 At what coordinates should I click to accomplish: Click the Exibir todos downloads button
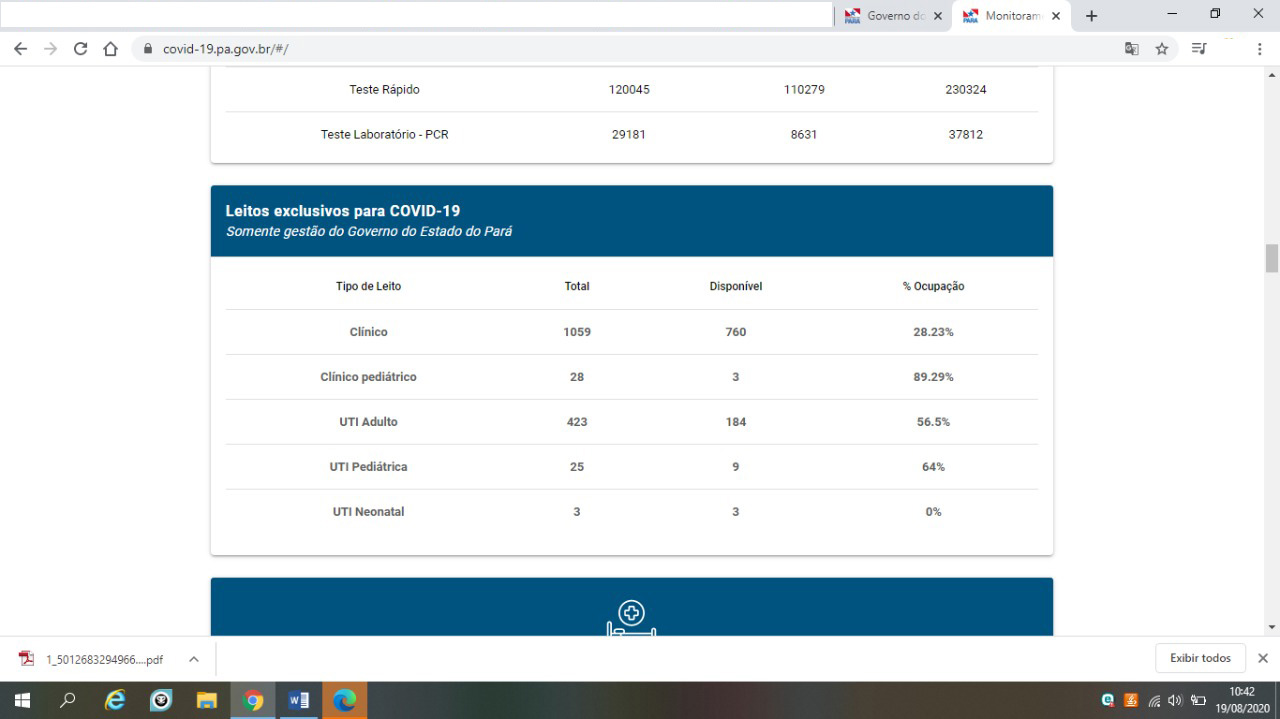[1200, 658]
